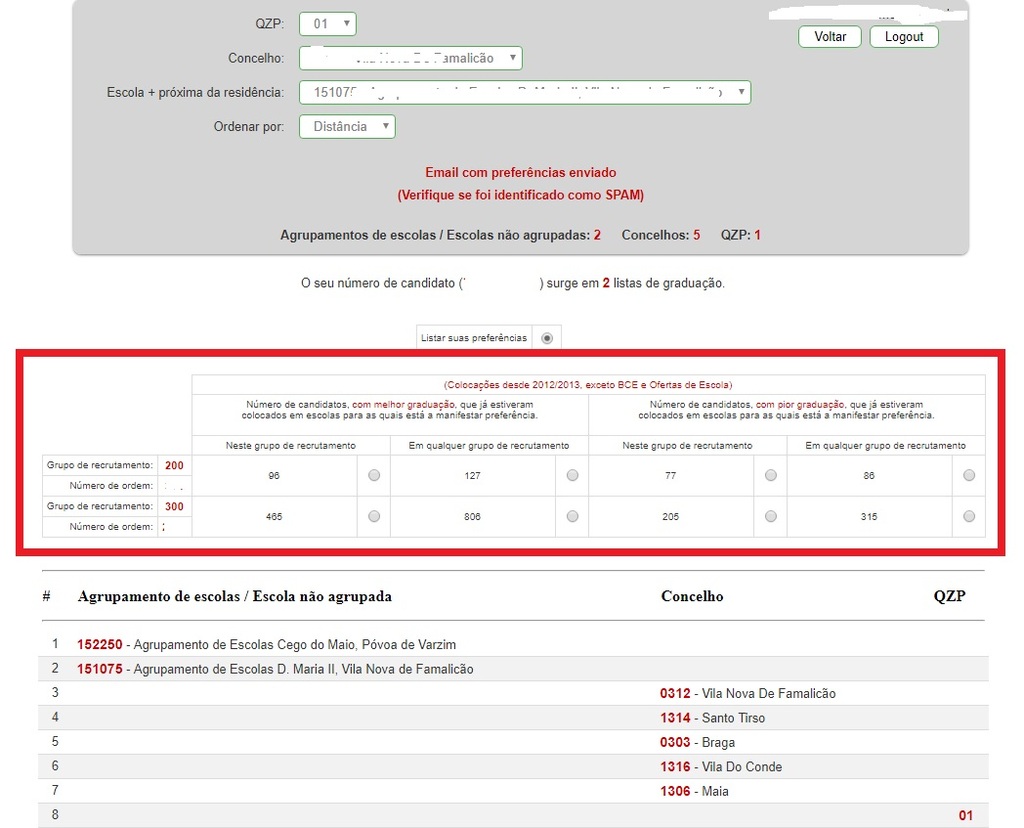Image resolution: width=1024 pixels, height=828 pixels.
Task: Click QZP code 01 in last row
Action: (x=965, y=816)
